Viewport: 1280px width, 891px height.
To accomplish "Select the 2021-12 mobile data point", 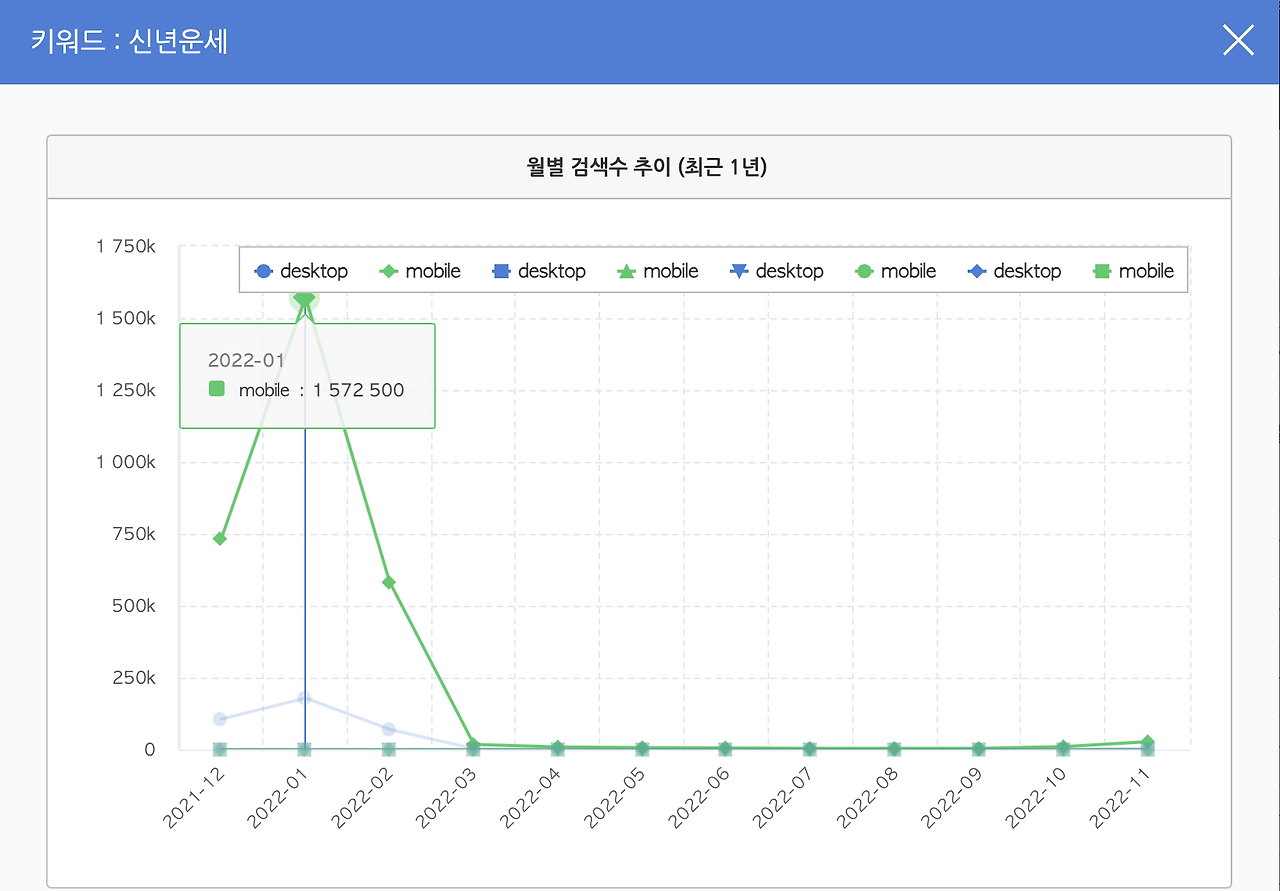I will [x=220, y=537].
